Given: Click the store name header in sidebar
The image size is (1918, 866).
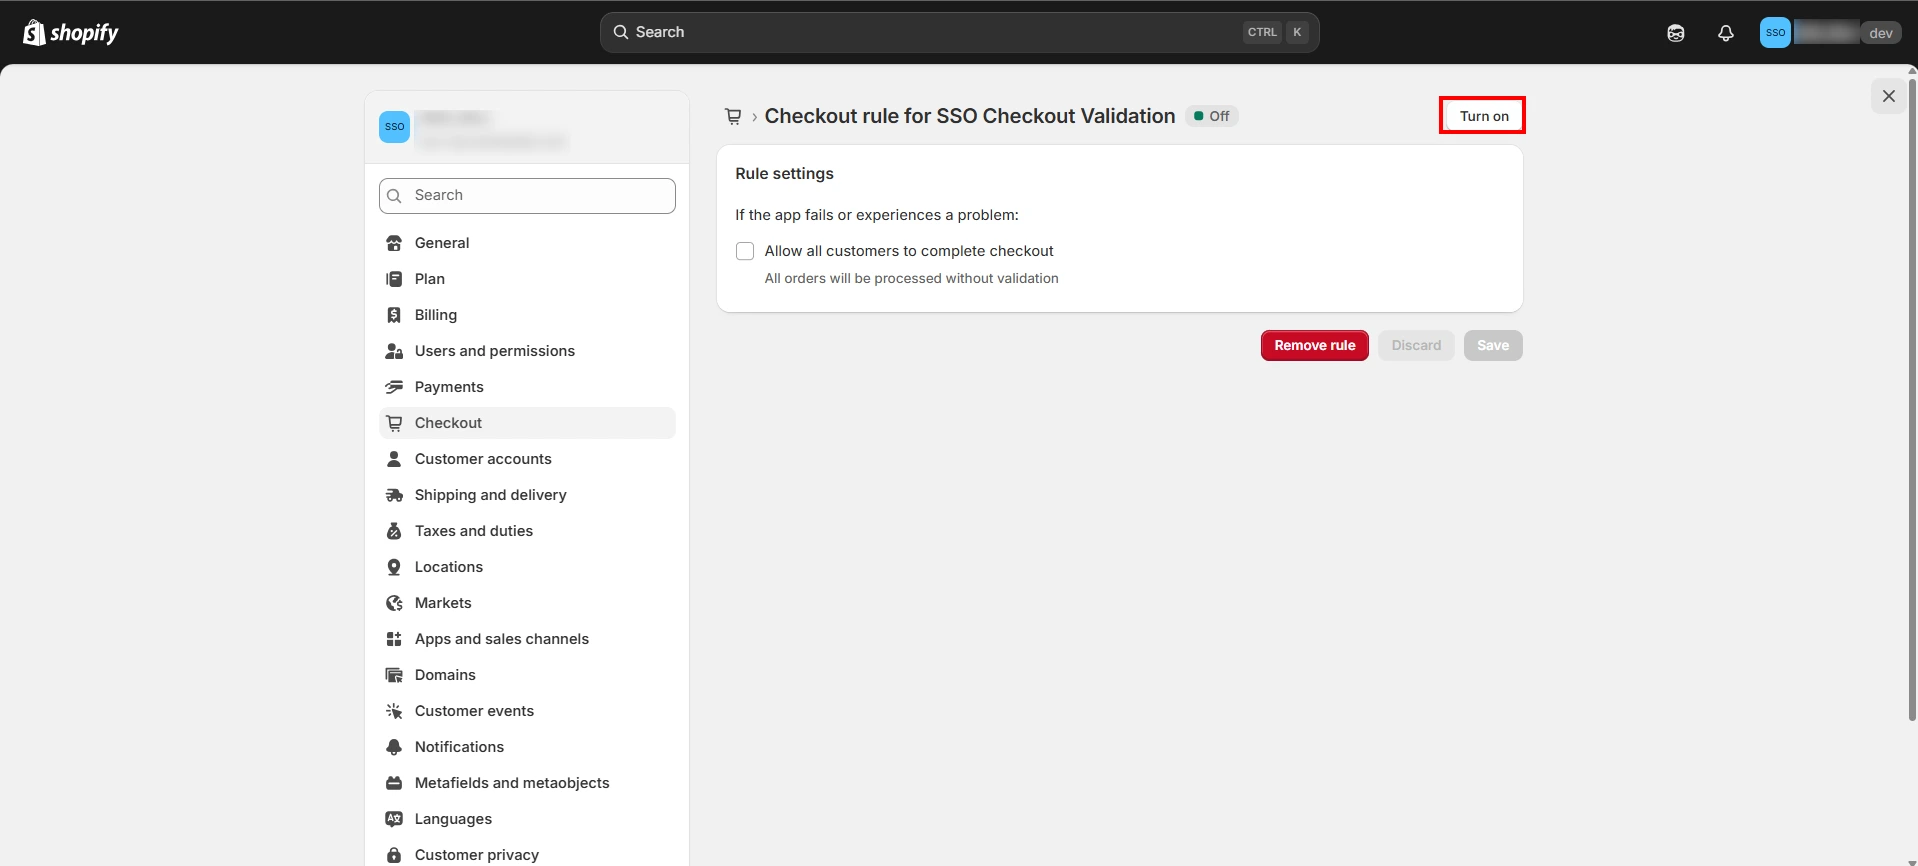Looking at the screenshot, I should (x=527, y=127).
